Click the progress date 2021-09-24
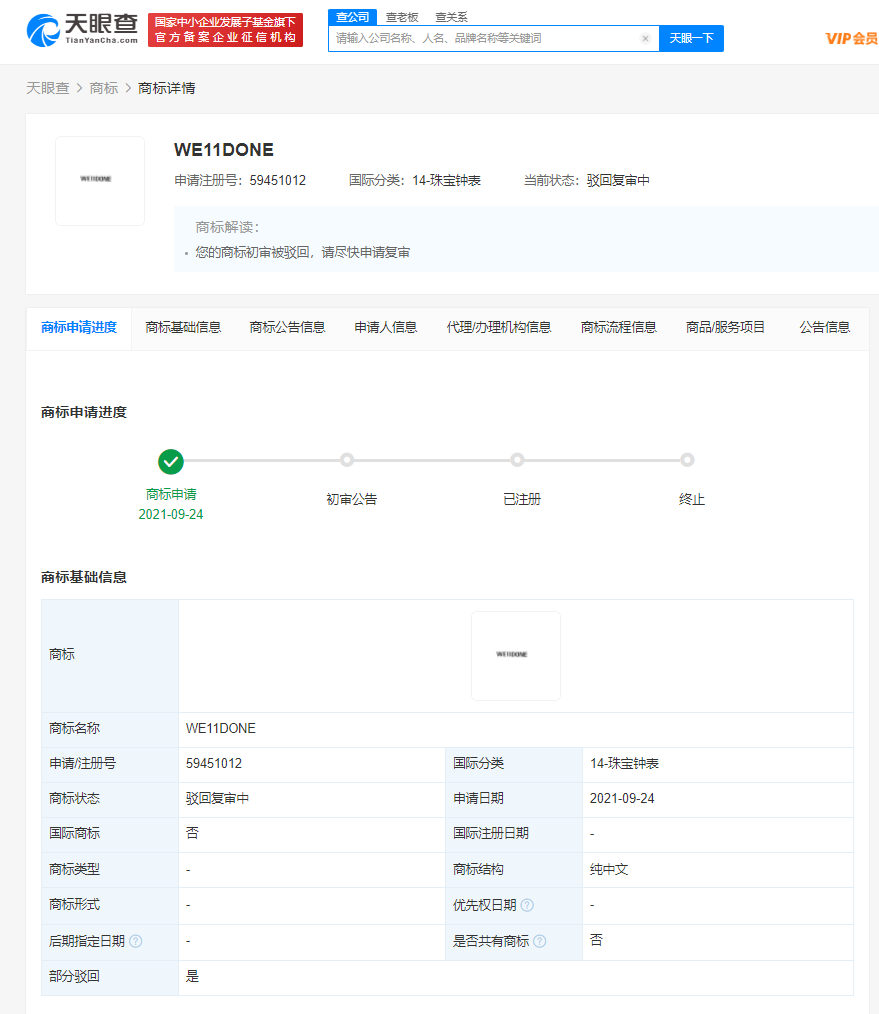 point(171,515)
